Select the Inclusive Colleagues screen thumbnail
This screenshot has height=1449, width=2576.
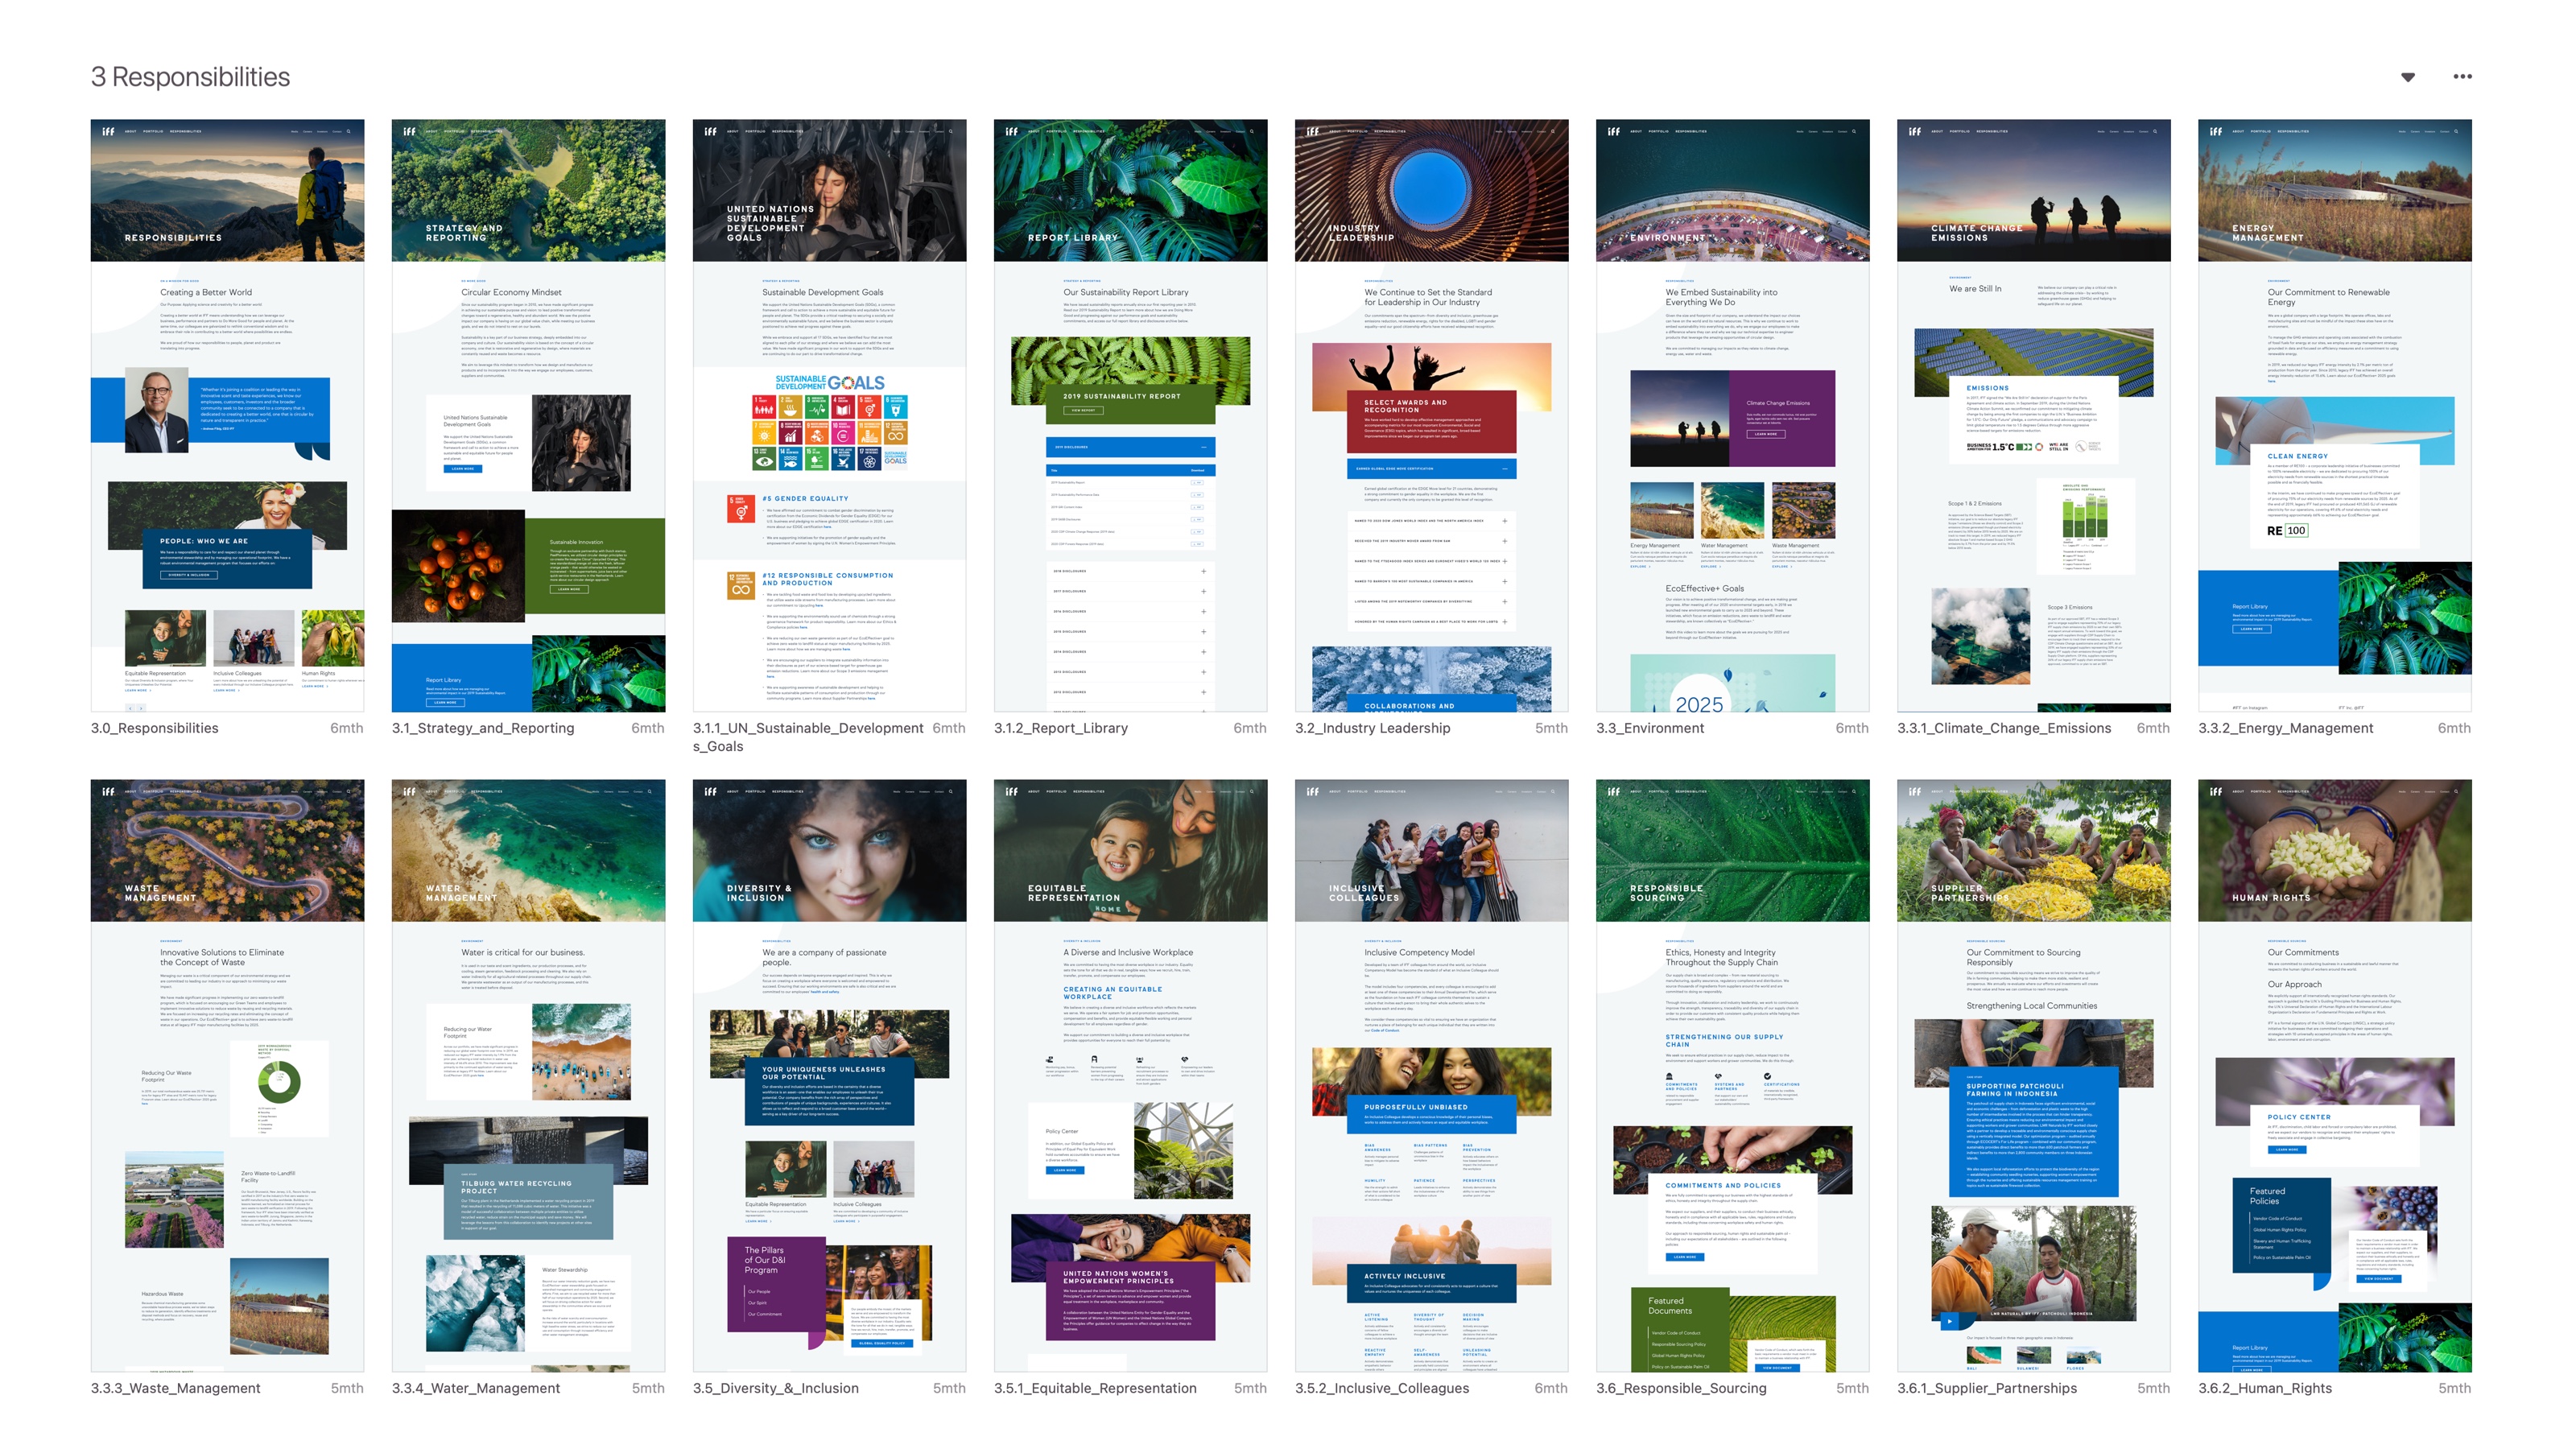[1431, 1075]
